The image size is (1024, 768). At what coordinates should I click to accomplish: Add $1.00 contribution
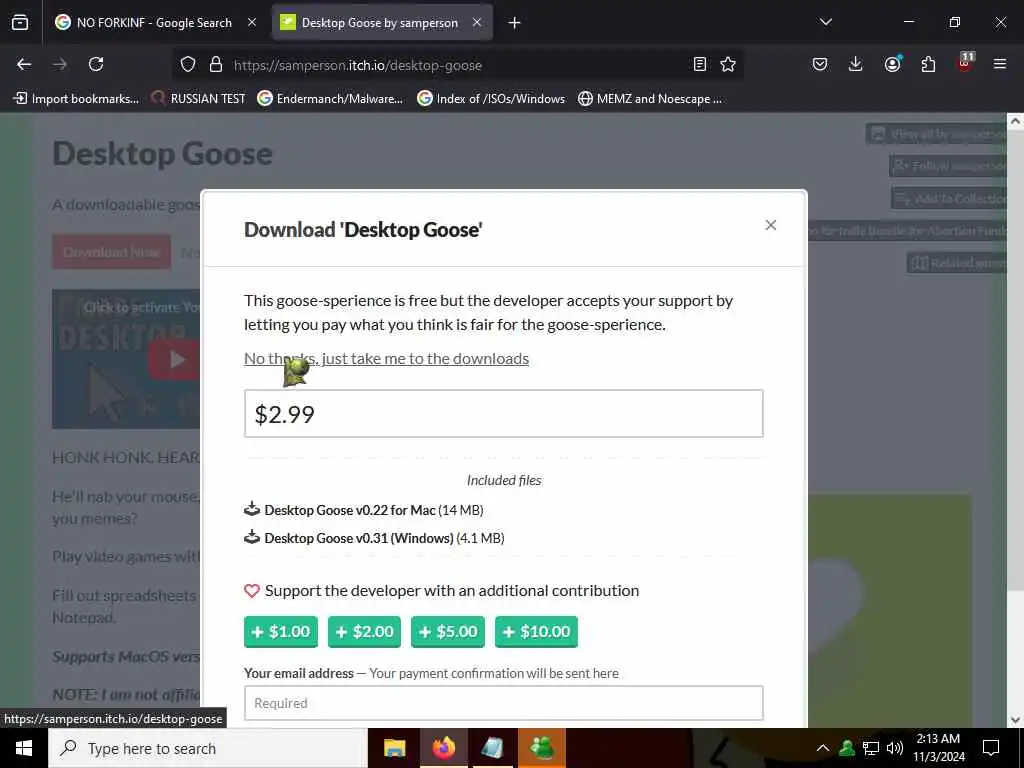click(x=281, y=632)
